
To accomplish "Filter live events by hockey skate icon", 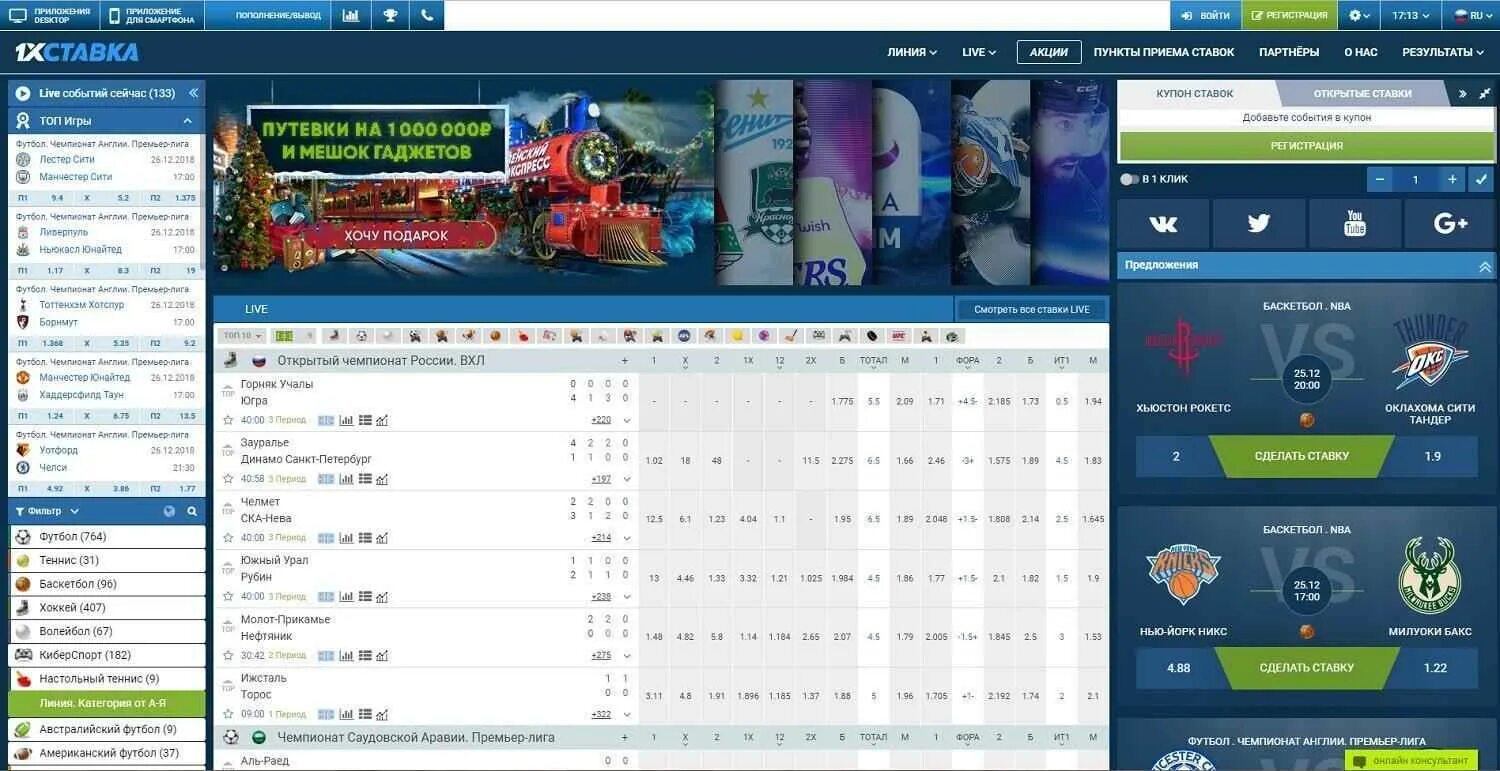I will pos(333,336).
